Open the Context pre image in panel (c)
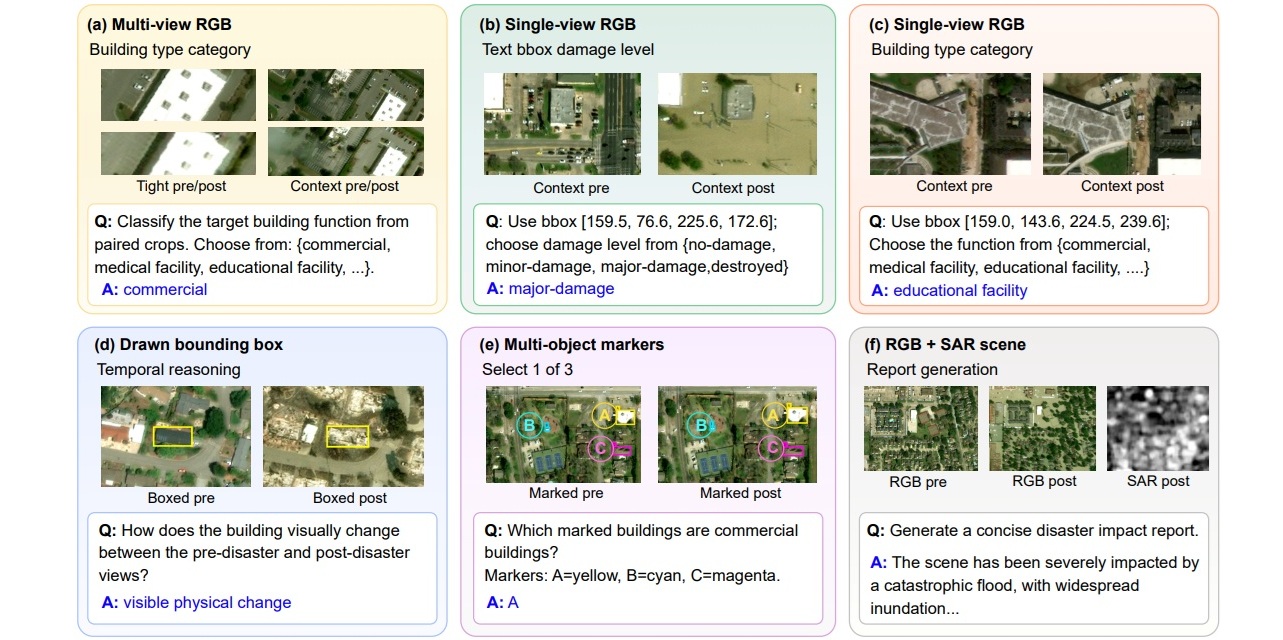1283x640 pixels. (948, 125)
